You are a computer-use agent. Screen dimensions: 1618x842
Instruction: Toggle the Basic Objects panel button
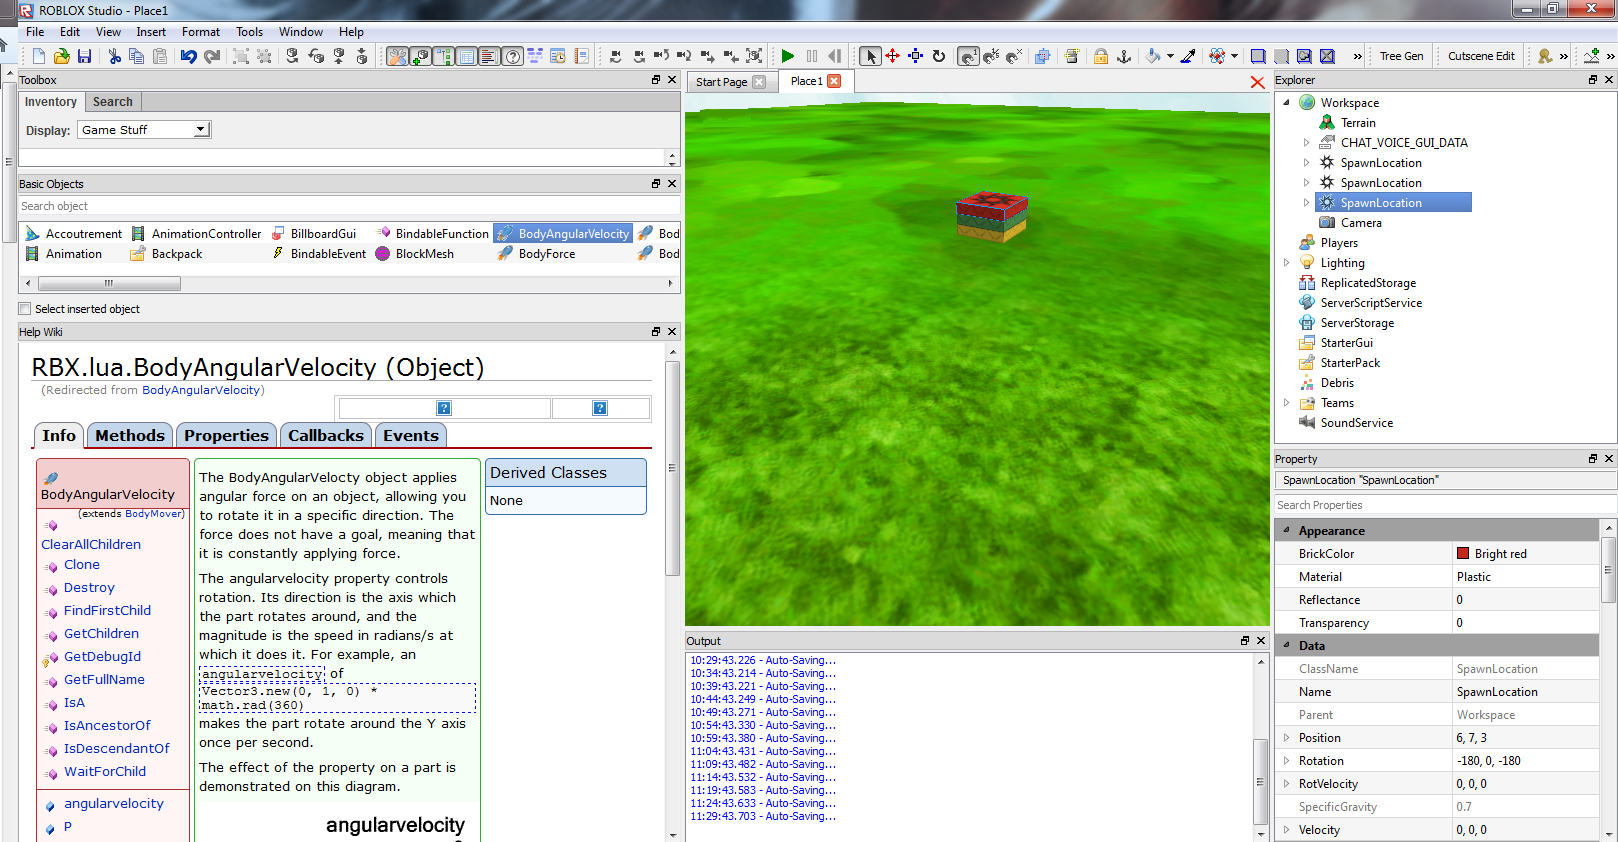420,56
